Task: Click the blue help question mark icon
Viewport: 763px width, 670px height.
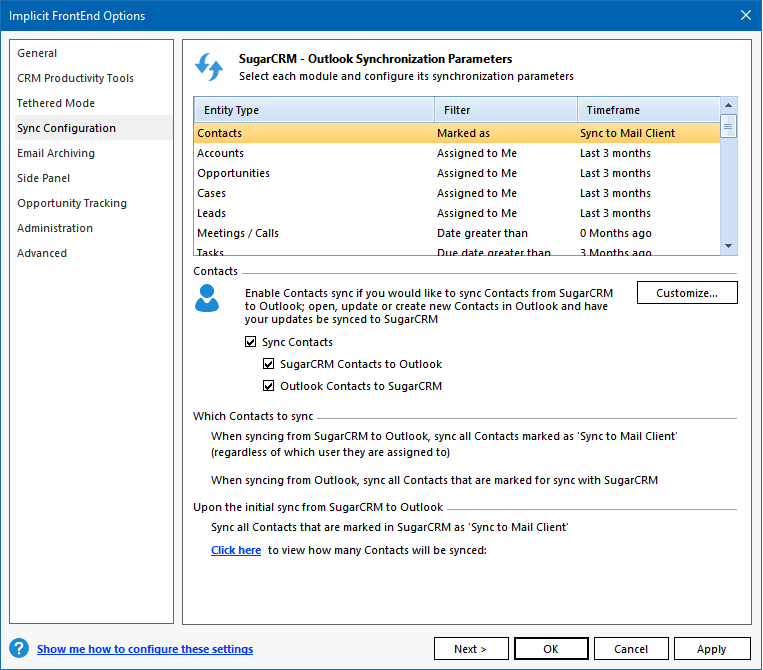Action: (18, 648)
